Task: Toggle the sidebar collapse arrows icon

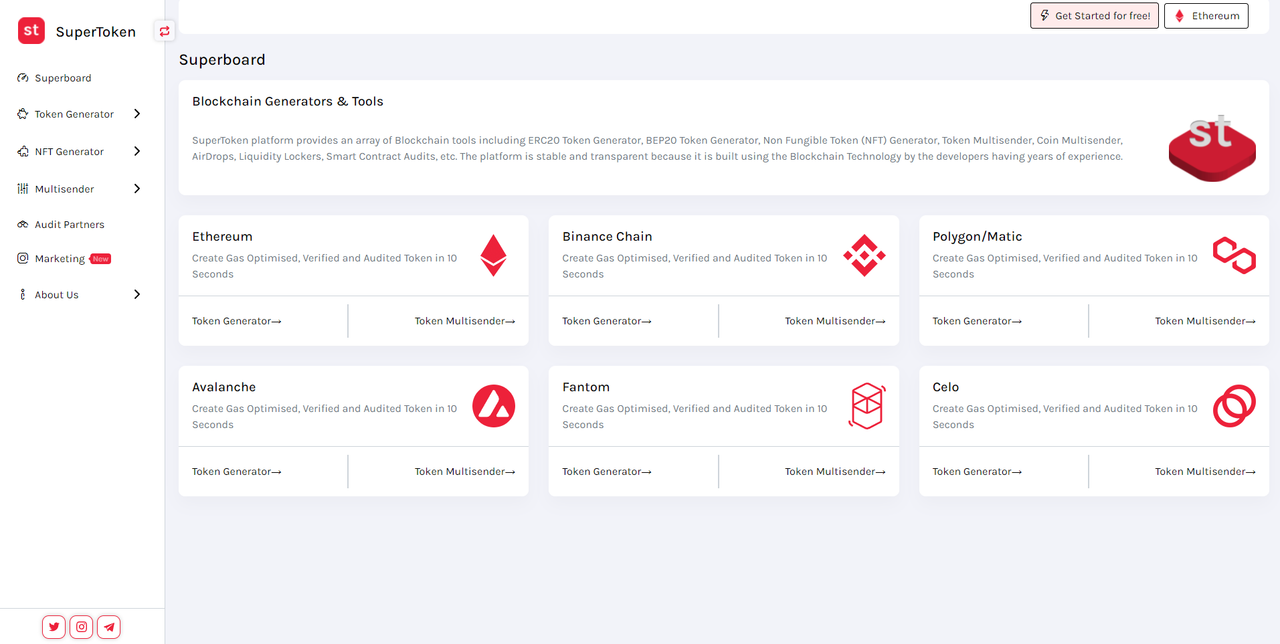Action: (x=165, y=31)
